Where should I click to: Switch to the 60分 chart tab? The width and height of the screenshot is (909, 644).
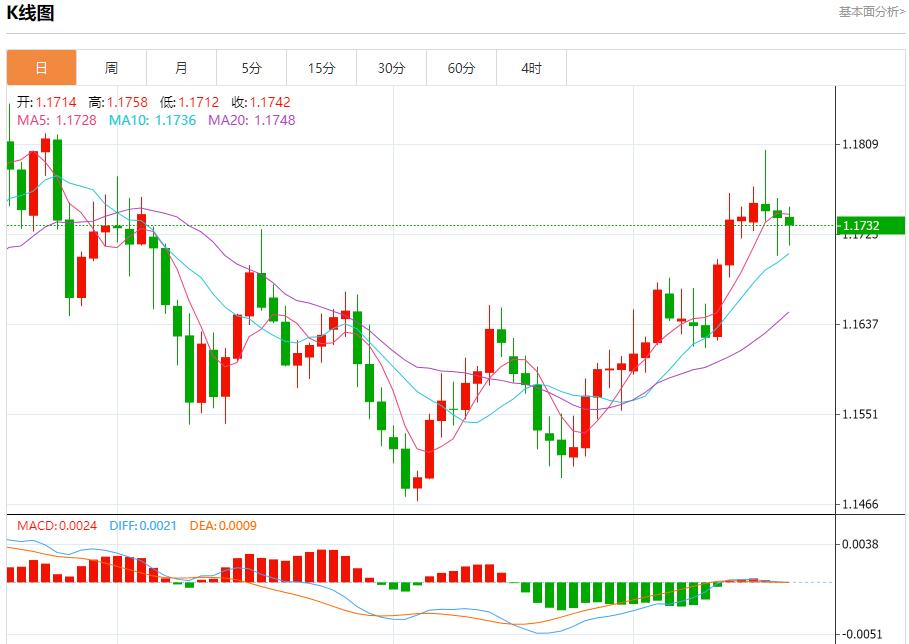click(461, 68)
